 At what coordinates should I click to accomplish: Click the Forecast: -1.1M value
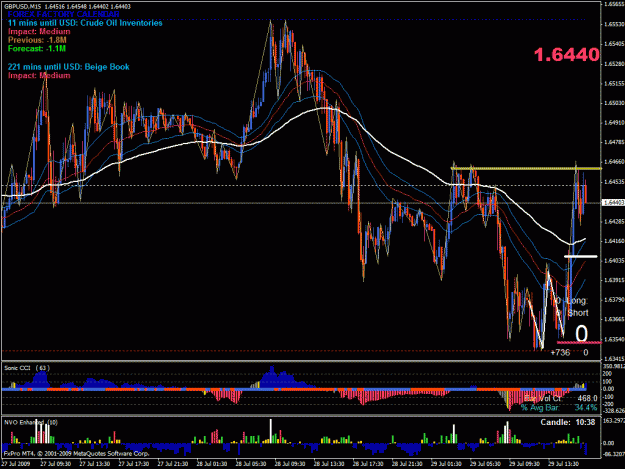tap(37, 49)
